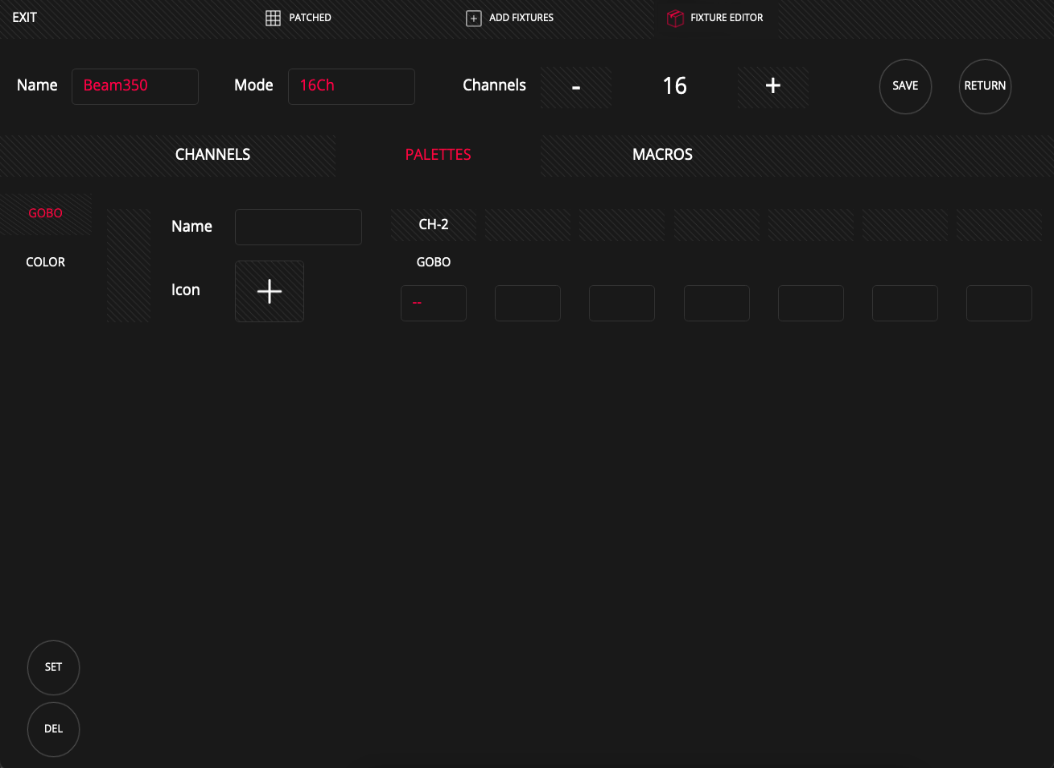Screen dimensions: 1054x768
Task: Select the Fixture Editor cube tab
Action: tap(715, 18)
